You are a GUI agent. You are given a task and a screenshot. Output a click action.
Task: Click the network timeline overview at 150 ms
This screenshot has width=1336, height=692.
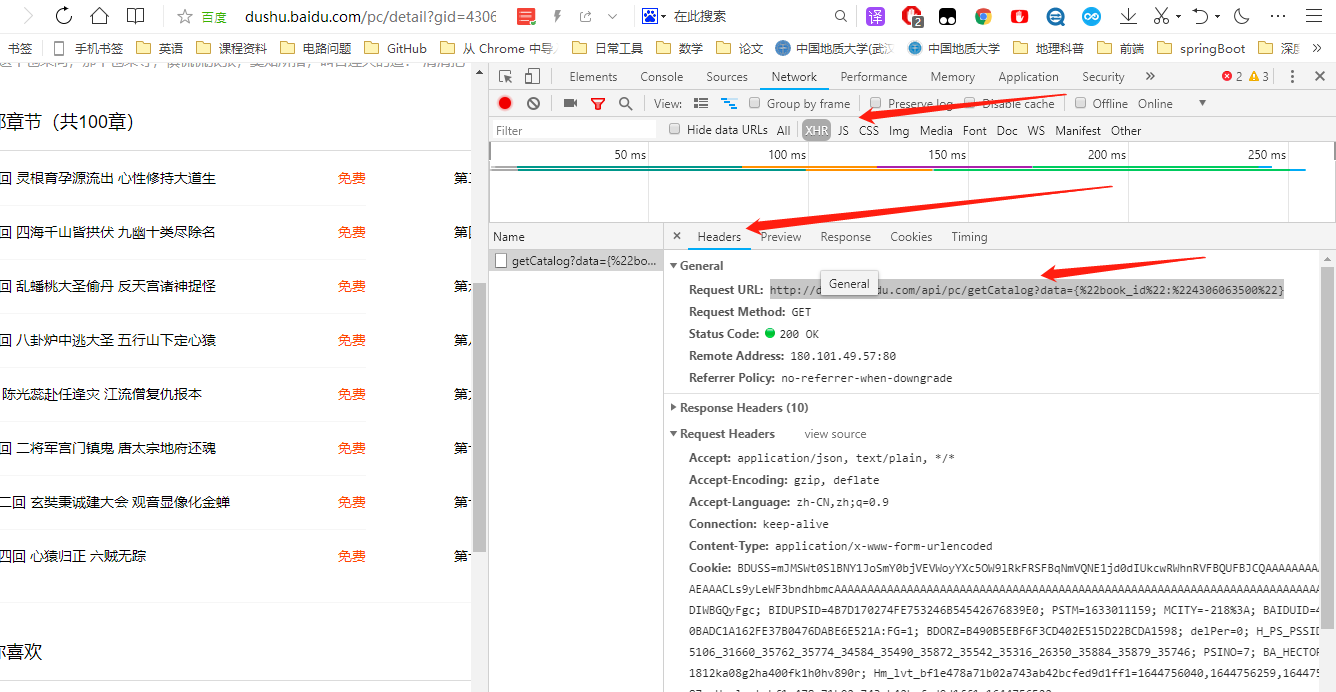[x=947, y=154]
